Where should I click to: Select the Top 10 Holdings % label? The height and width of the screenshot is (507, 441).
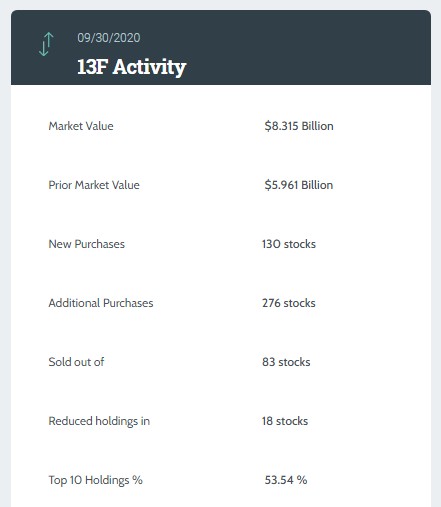[96, 480]
